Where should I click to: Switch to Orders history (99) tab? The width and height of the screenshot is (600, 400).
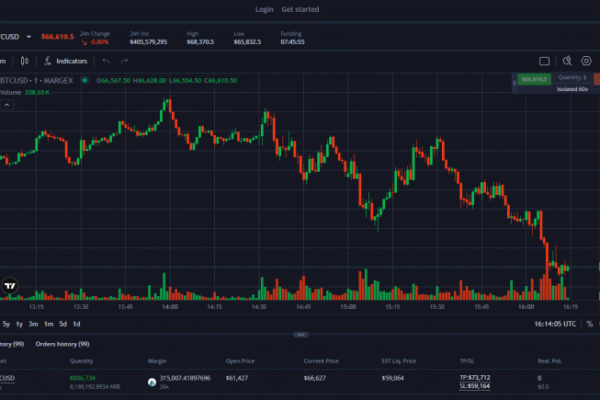coord(63,343)
